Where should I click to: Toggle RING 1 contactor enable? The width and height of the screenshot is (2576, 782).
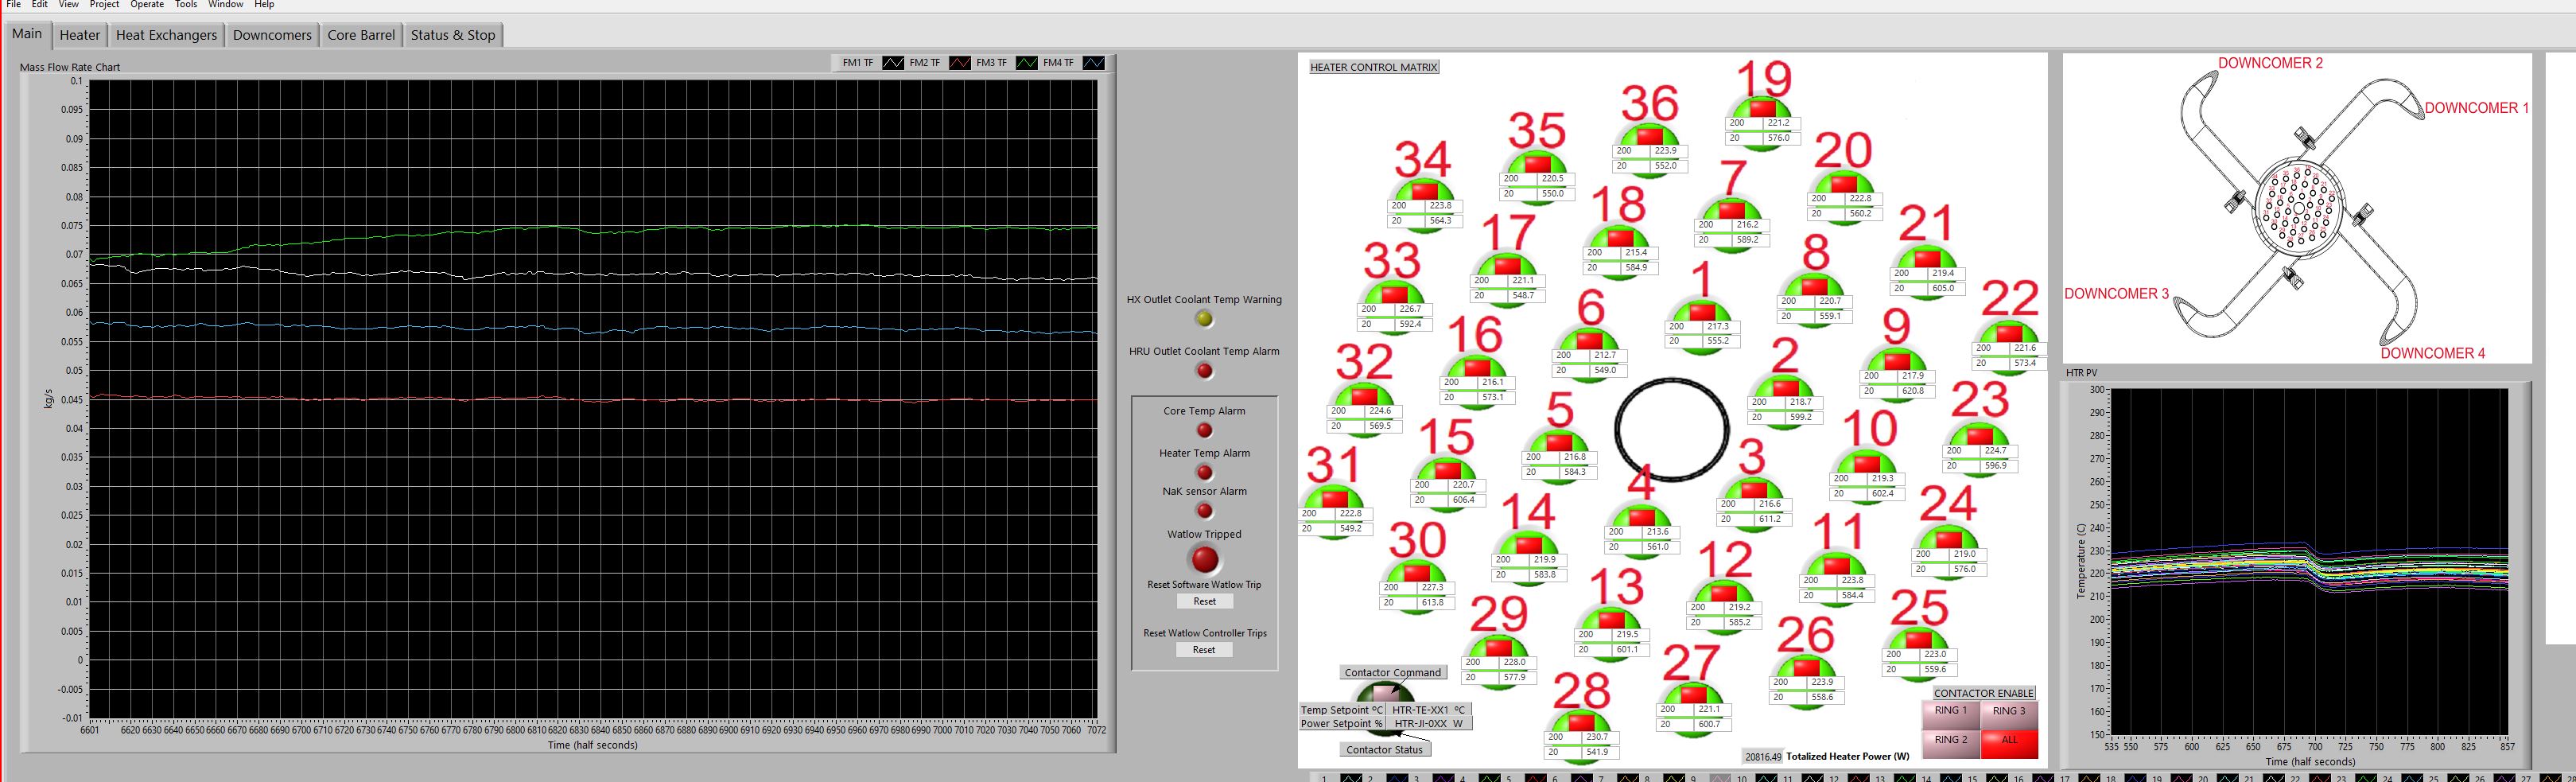tap(1950, 712)
